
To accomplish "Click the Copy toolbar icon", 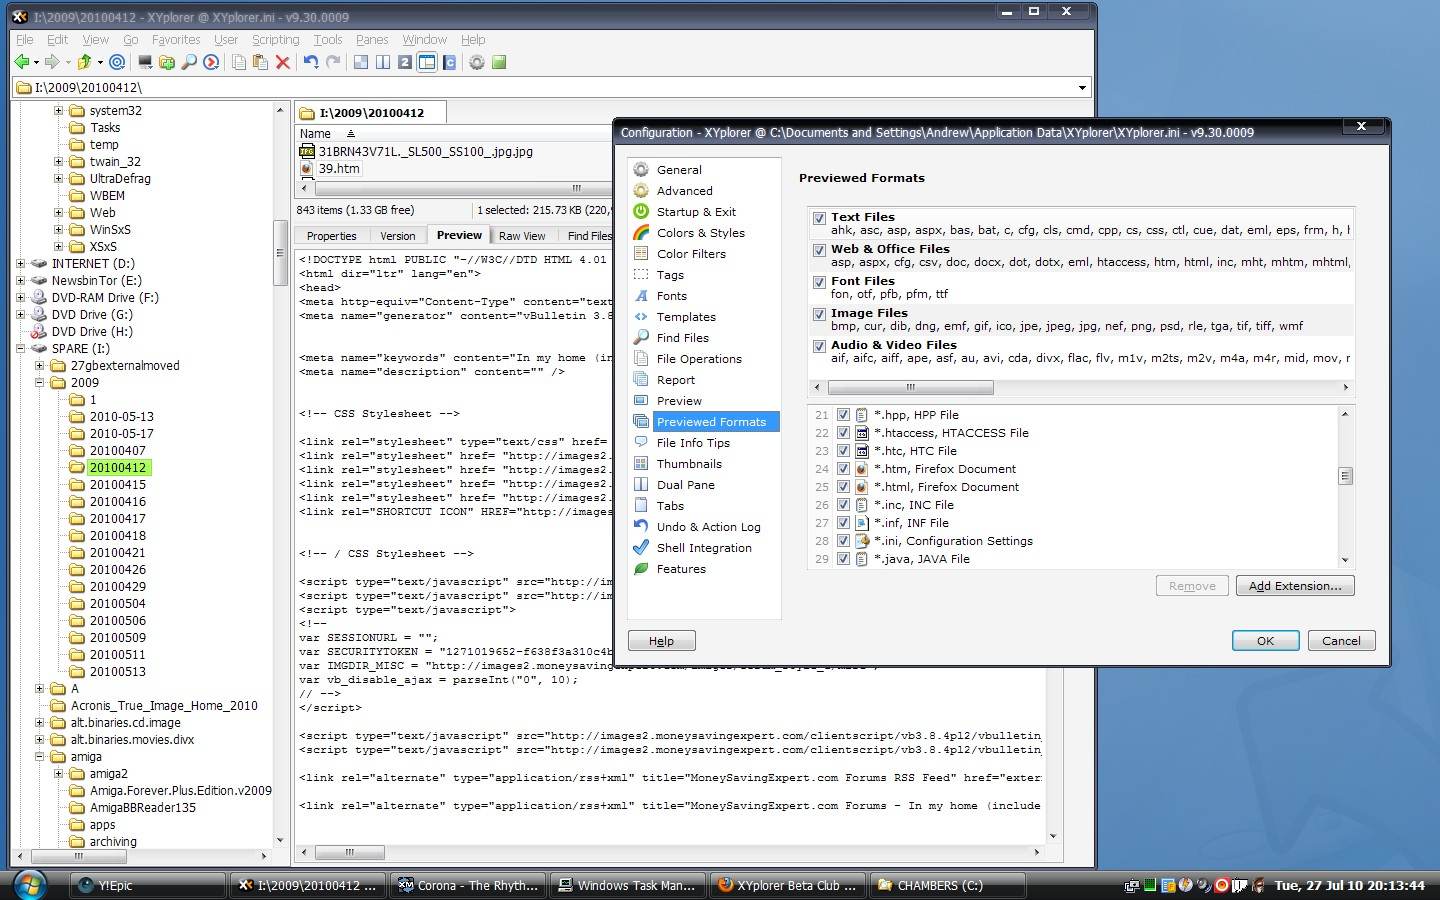I will [239, 62].
